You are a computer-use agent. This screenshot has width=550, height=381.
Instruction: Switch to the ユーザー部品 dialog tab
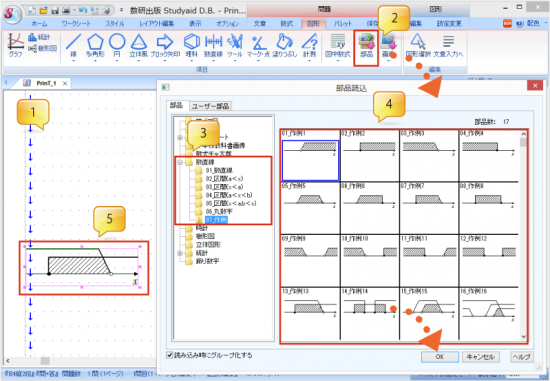pyautogui.click(x=210, y=106)
